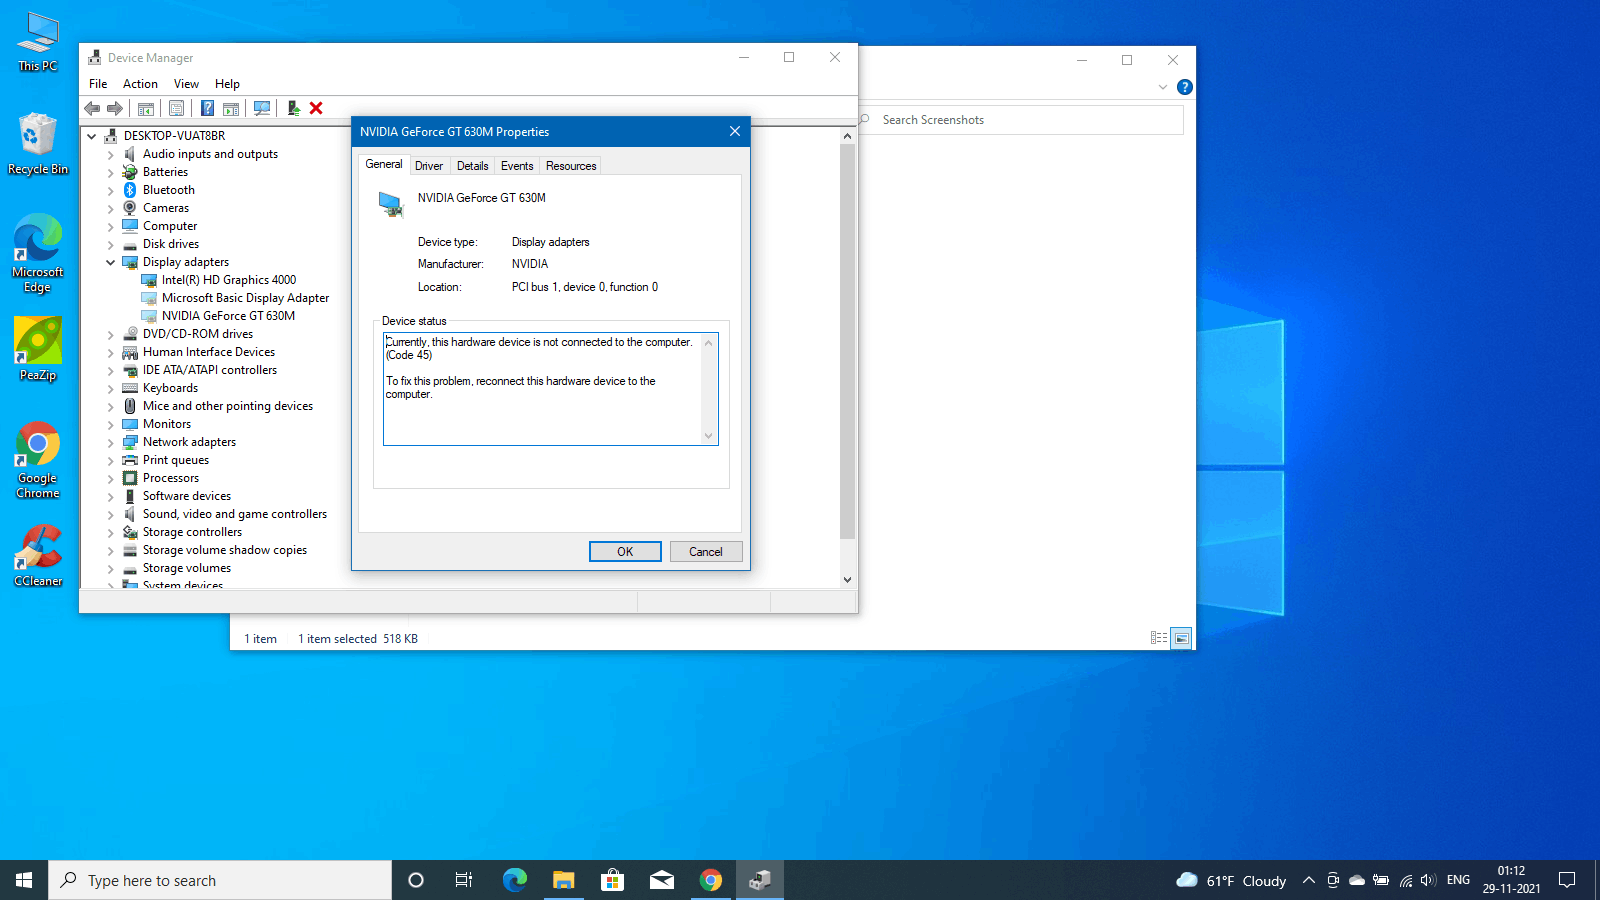Click OK in the Properties dialog

coord(625,552)
